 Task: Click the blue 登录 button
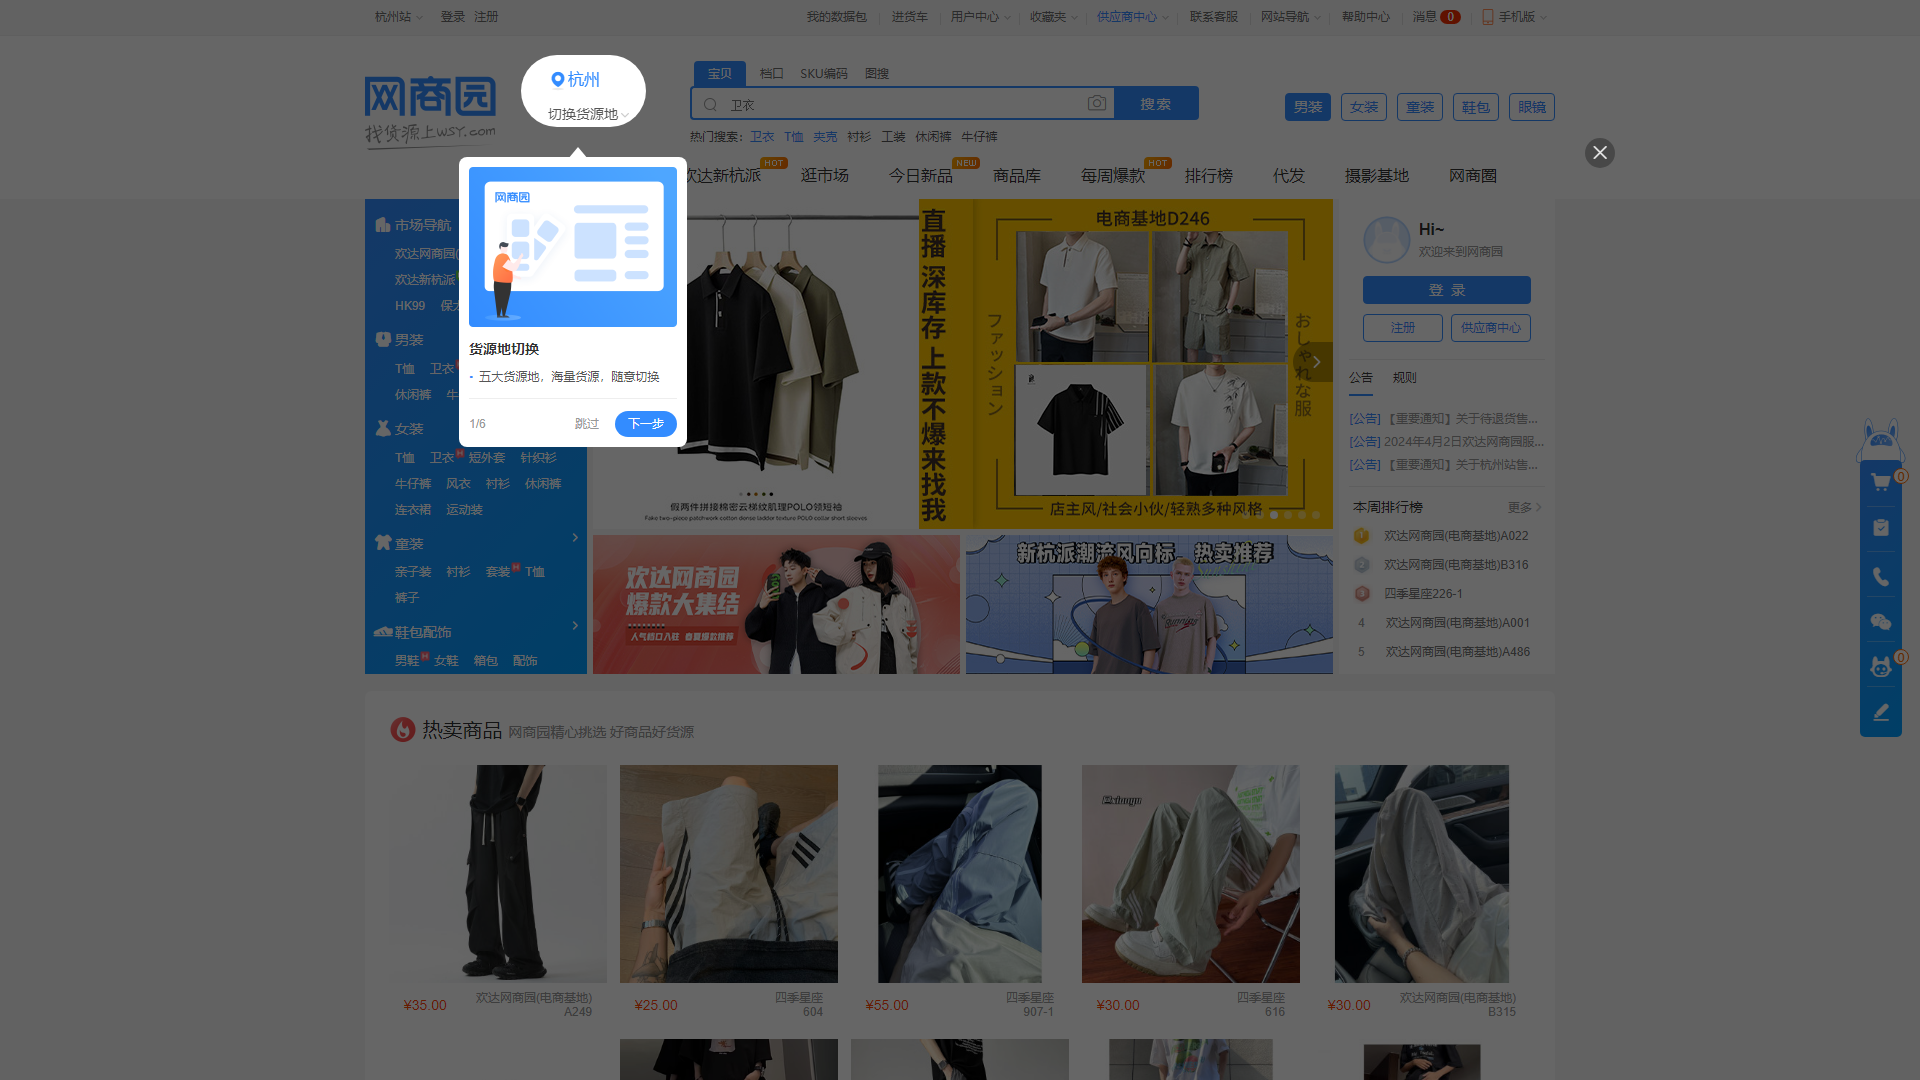click(1446, 290)
